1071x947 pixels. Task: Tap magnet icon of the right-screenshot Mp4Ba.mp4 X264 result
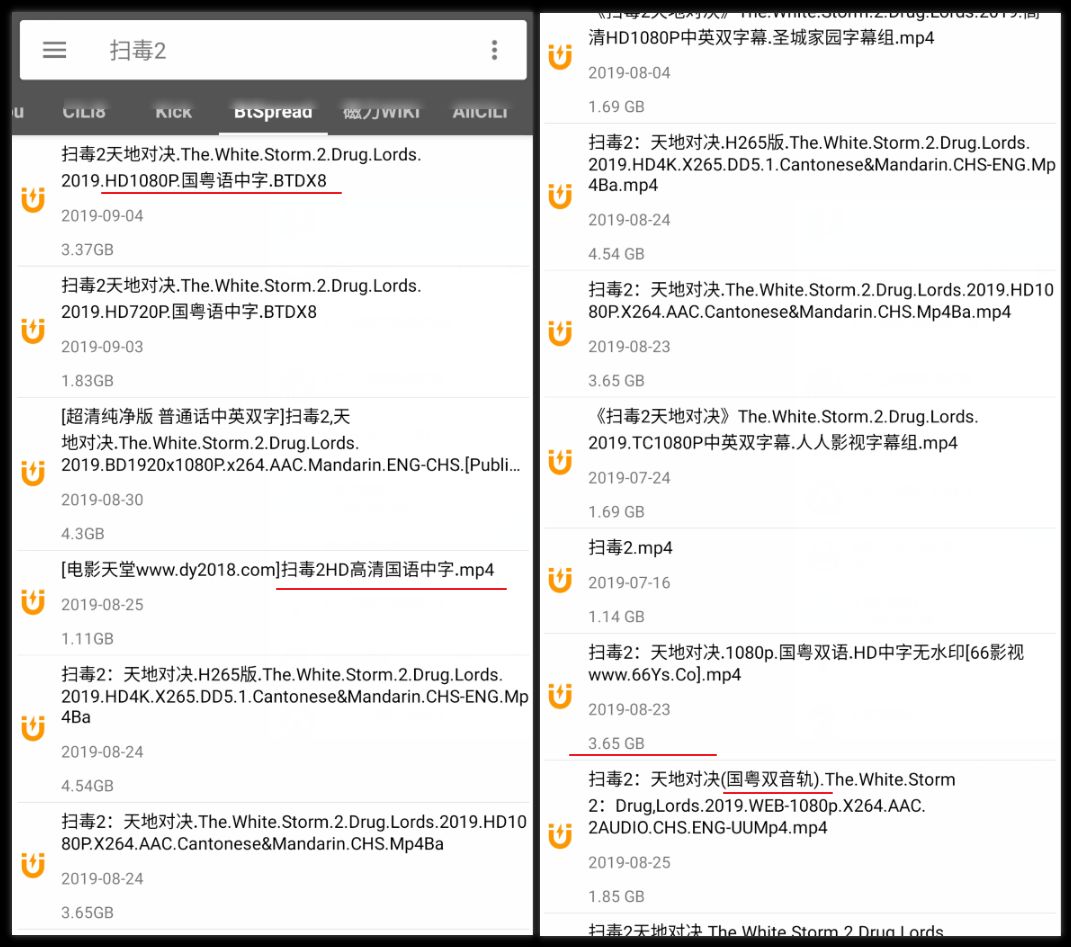coord(560,333)
